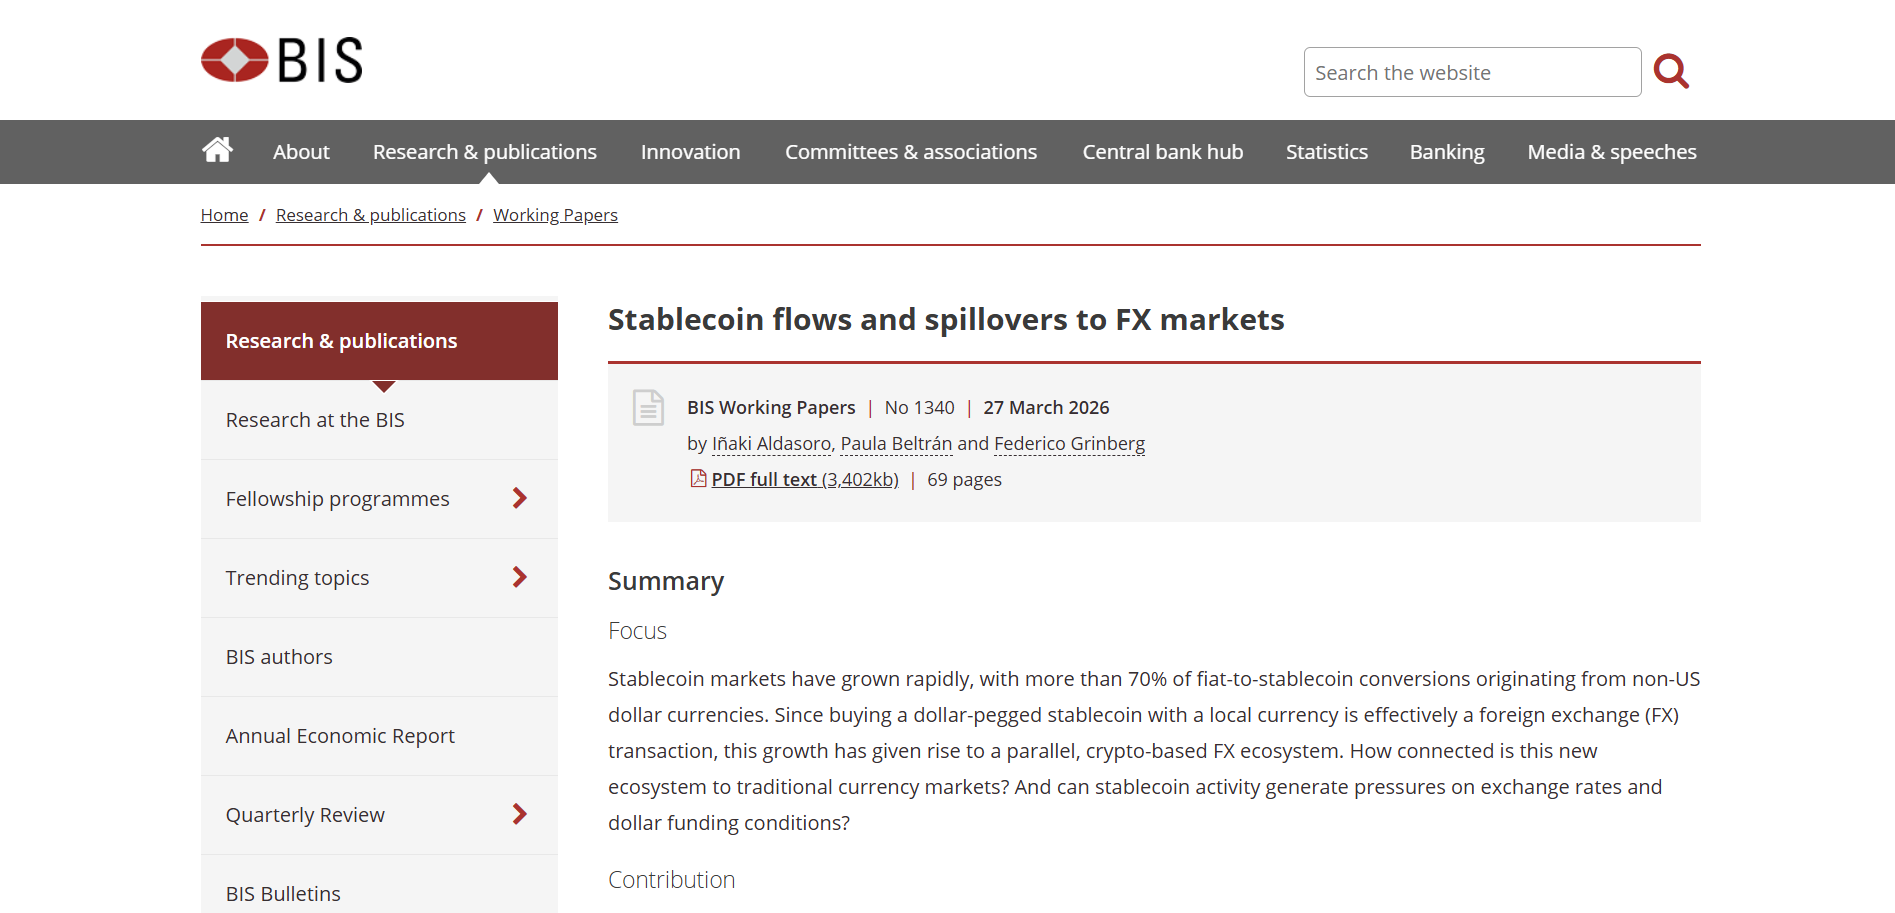The image size is (1895, 913).
Task: Select the search magnifier icon
Action: pyautogui.click(x=1671, y=71)
